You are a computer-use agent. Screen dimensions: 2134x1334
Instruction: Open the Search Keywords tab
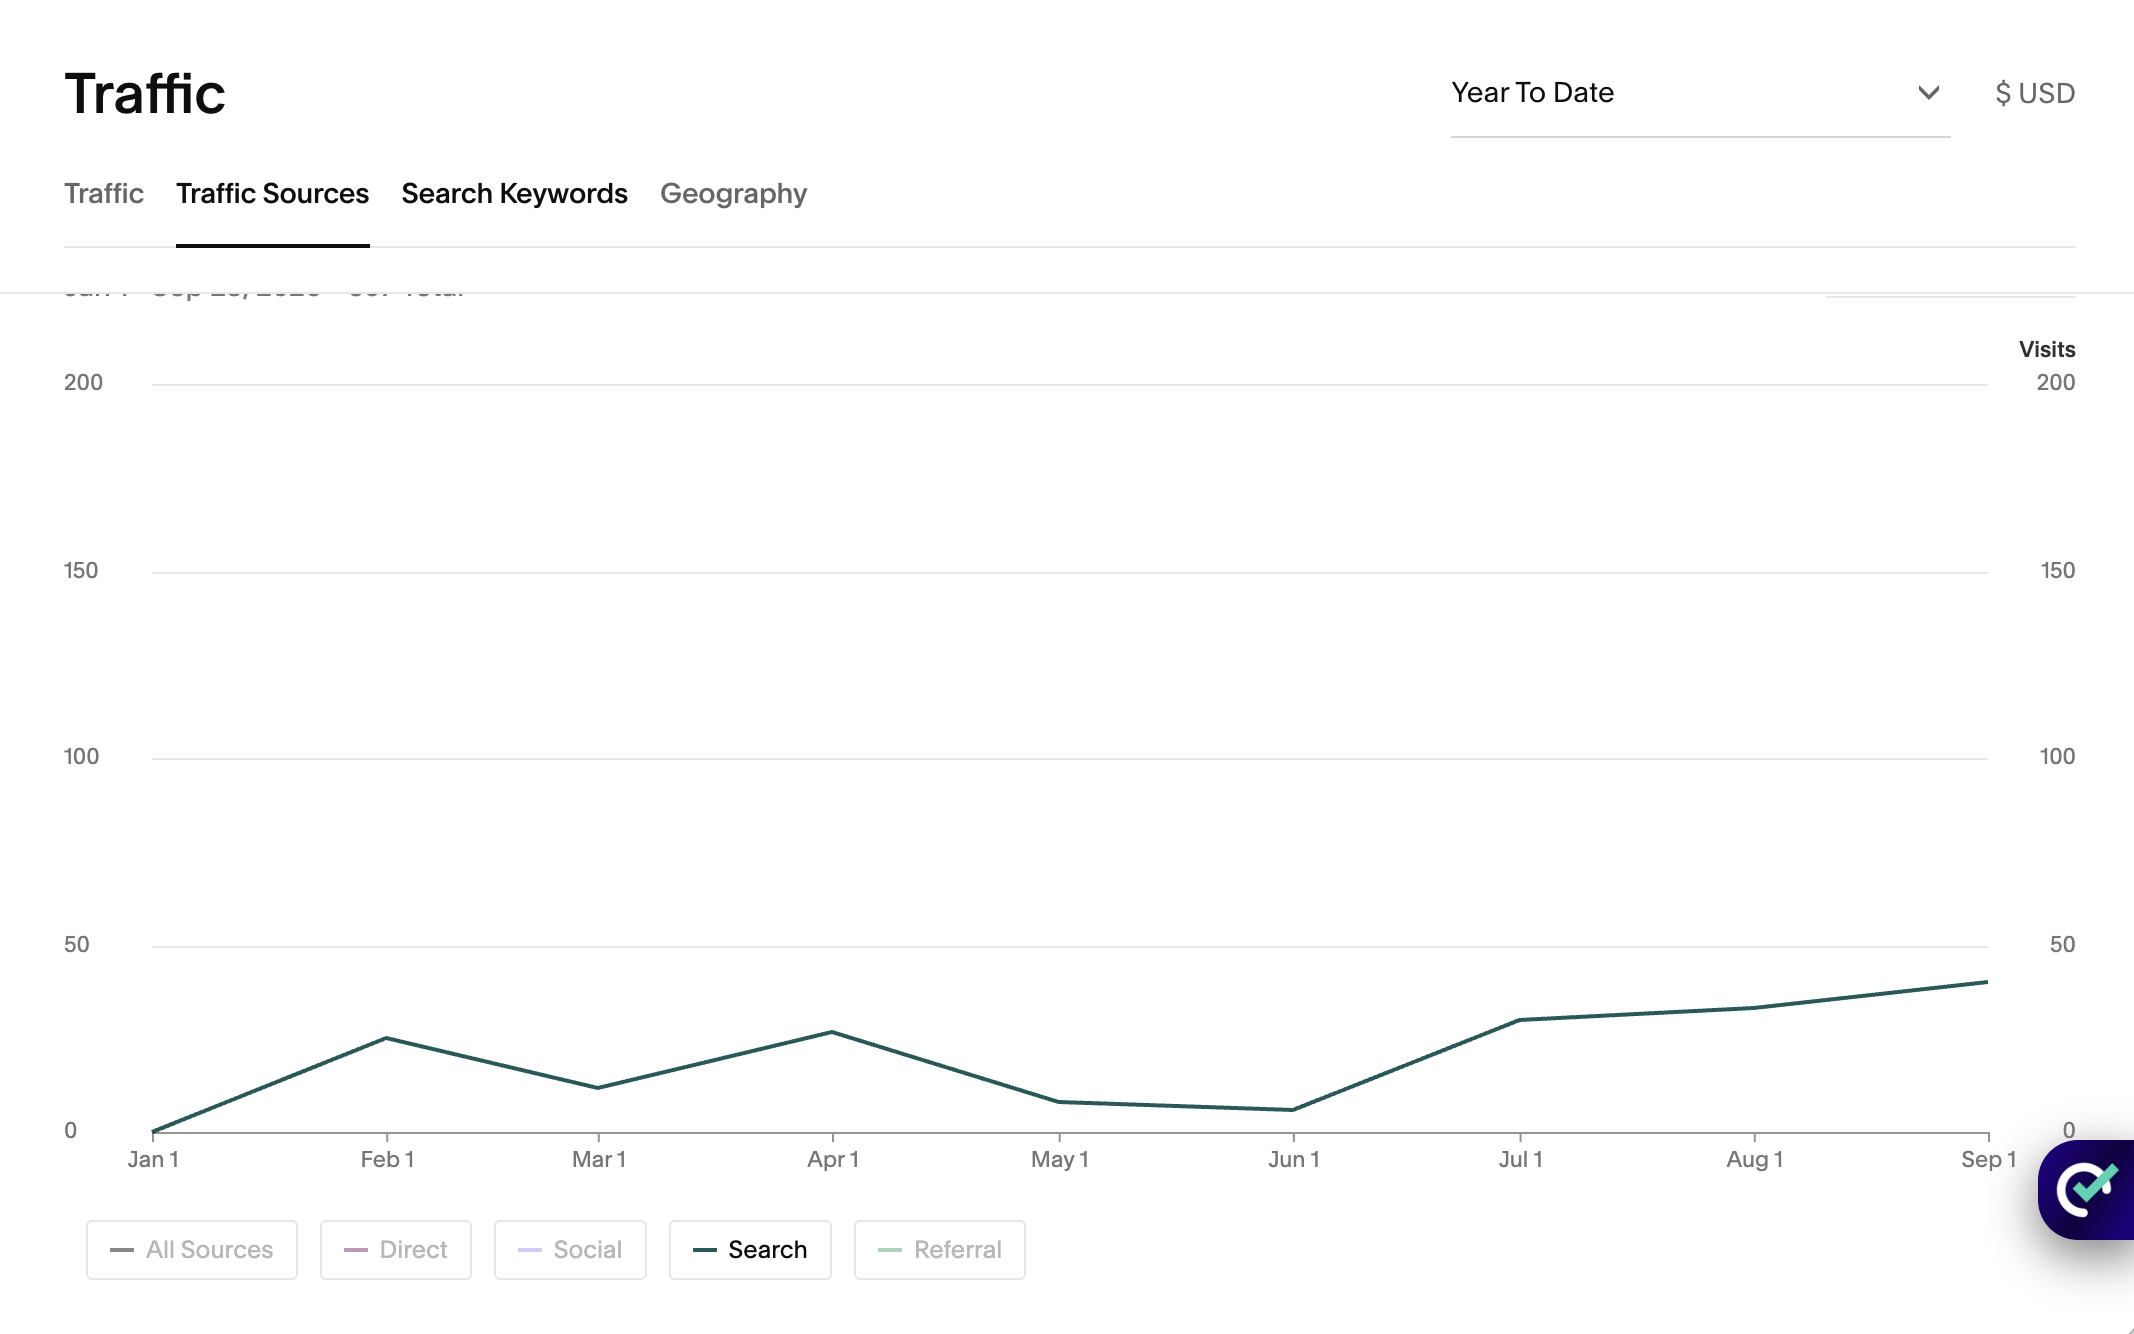tap(515, 193)
